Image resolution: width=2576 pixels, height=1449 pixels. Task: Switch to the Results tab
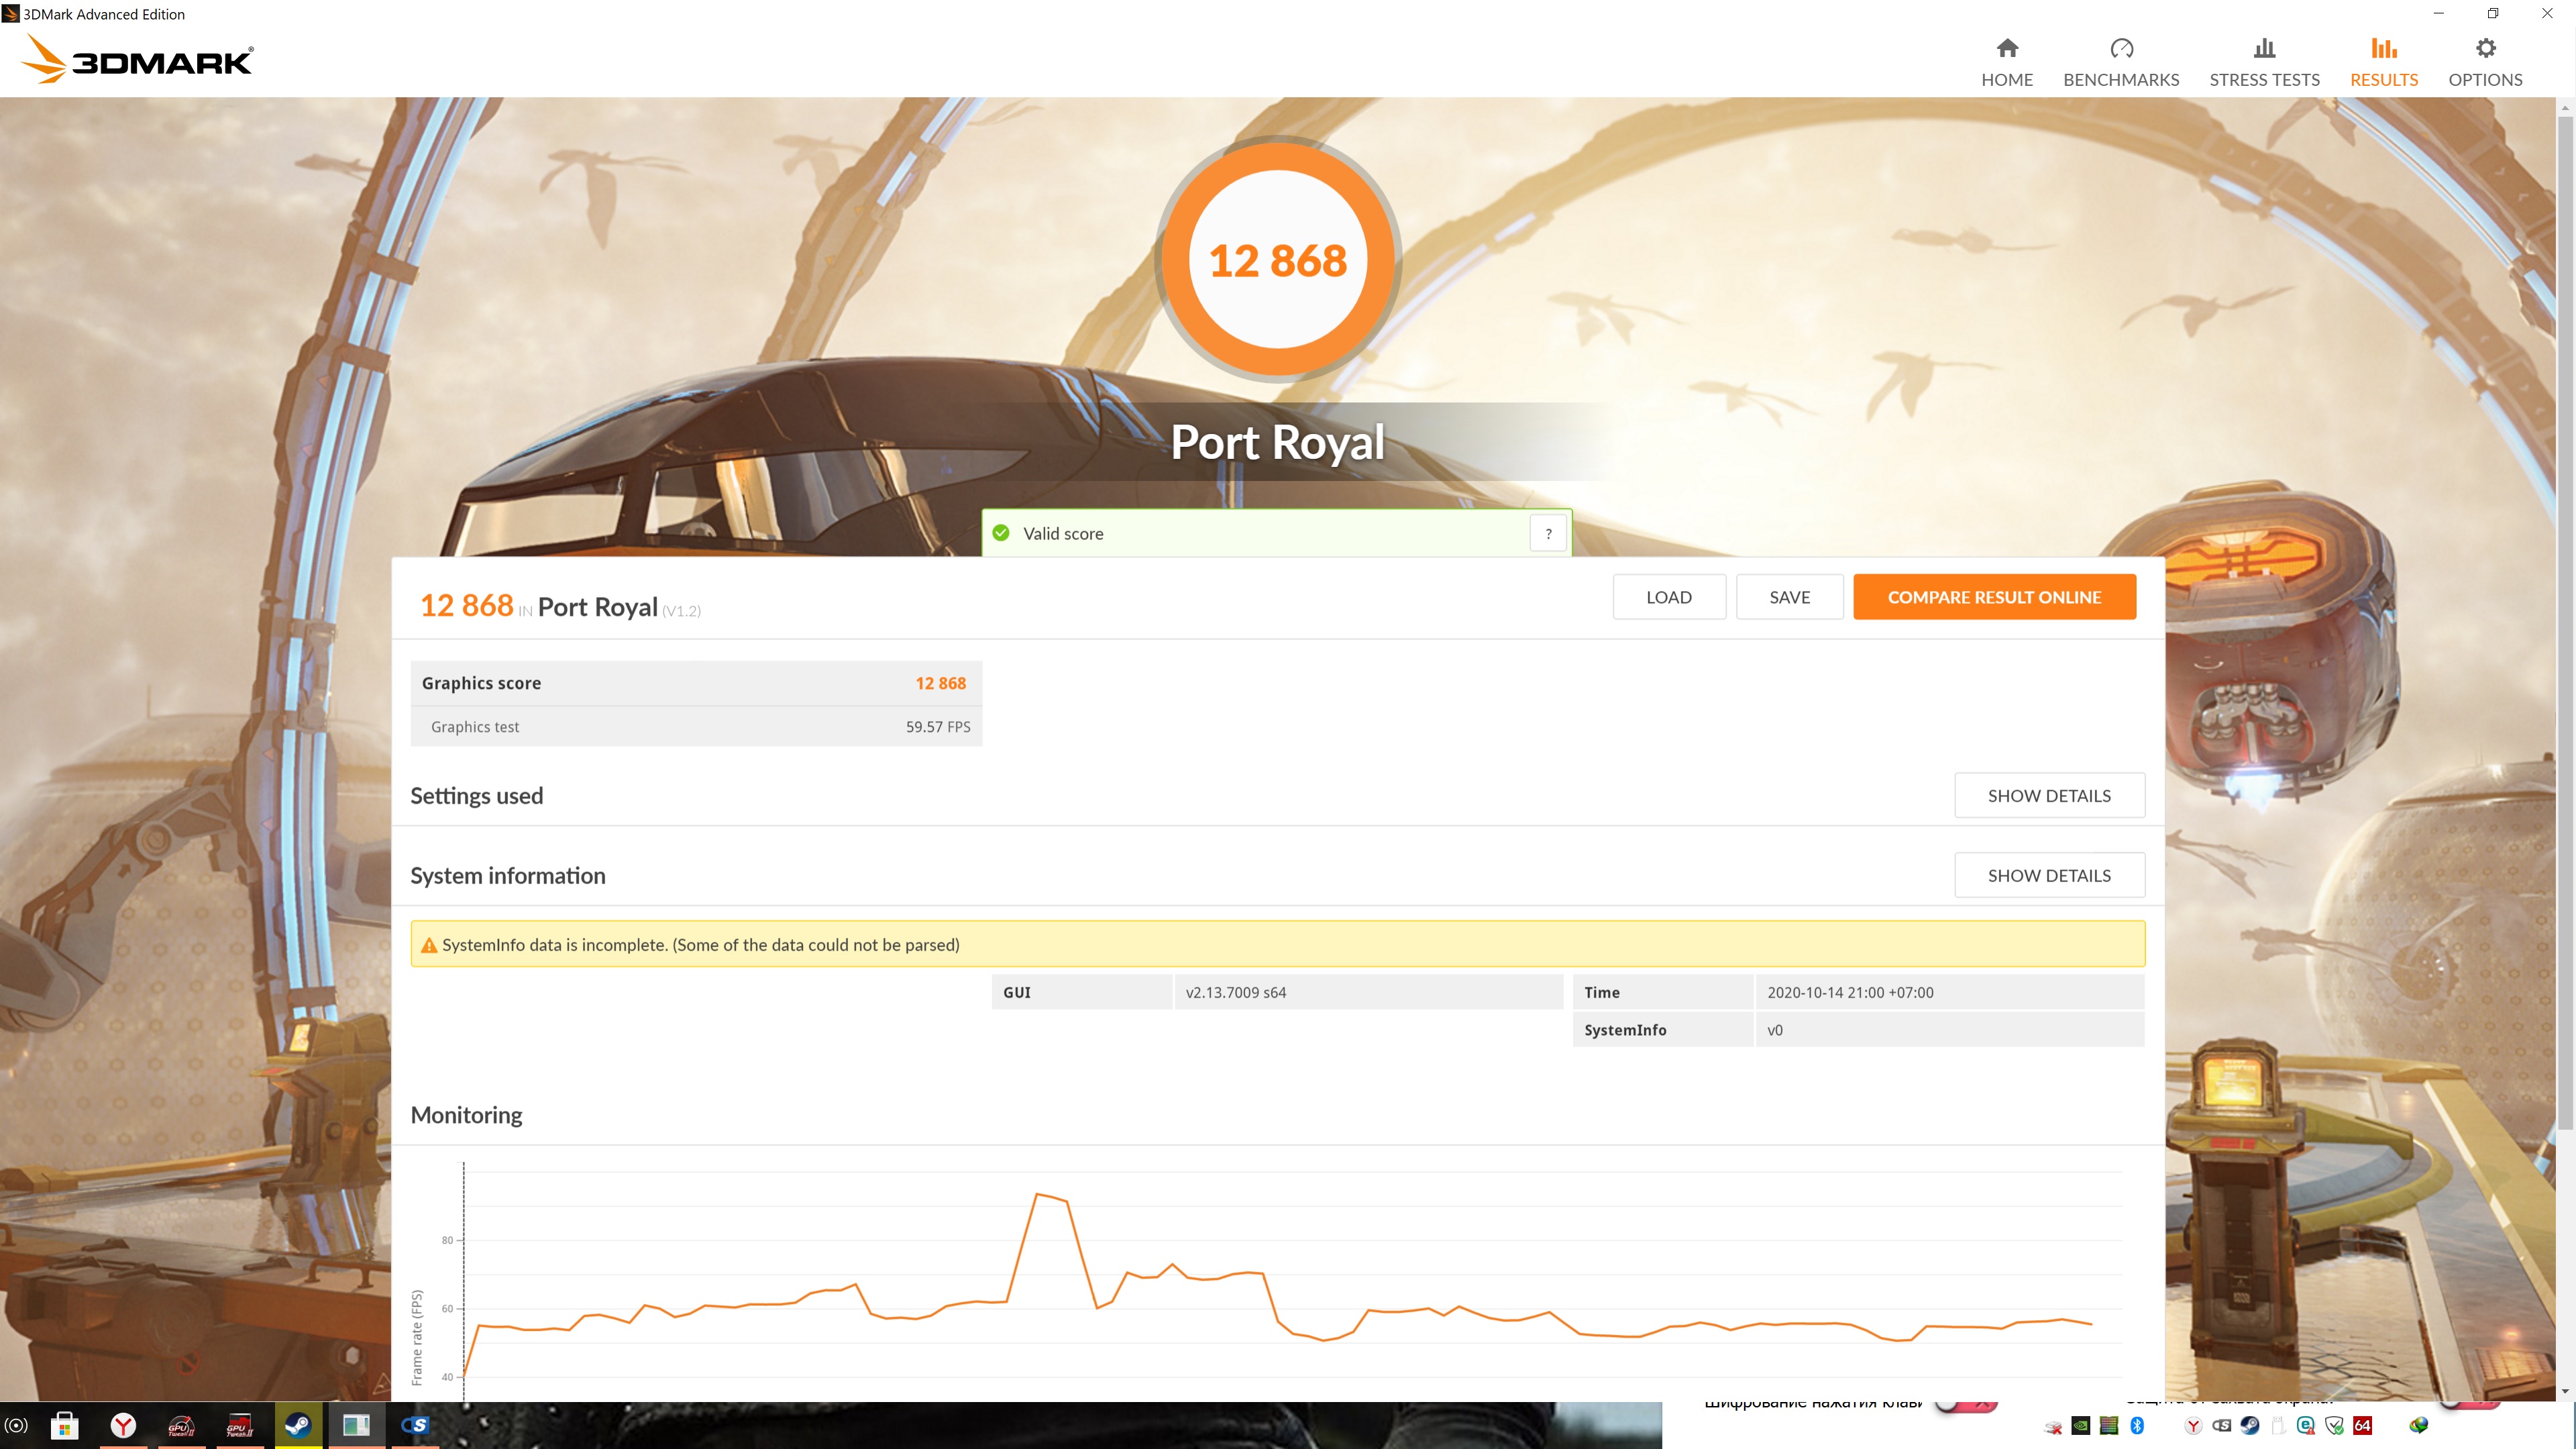(x=2383, y=62)
